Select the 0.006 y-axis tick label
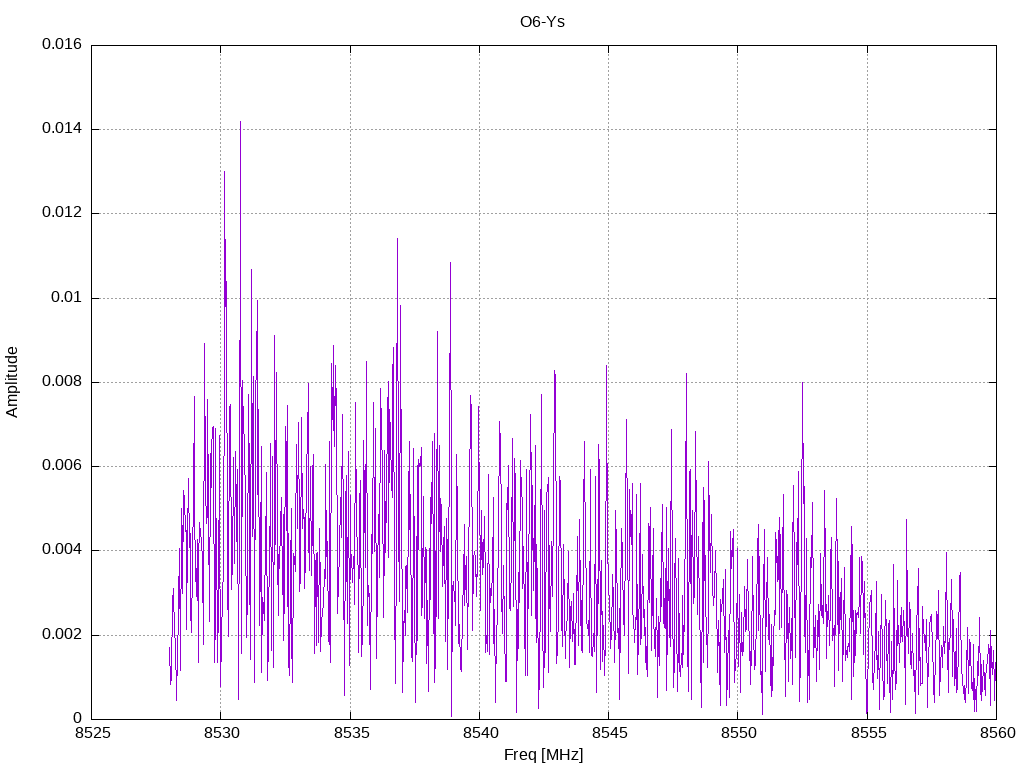Screen dimensions: 1024x768 click(62, 466)
